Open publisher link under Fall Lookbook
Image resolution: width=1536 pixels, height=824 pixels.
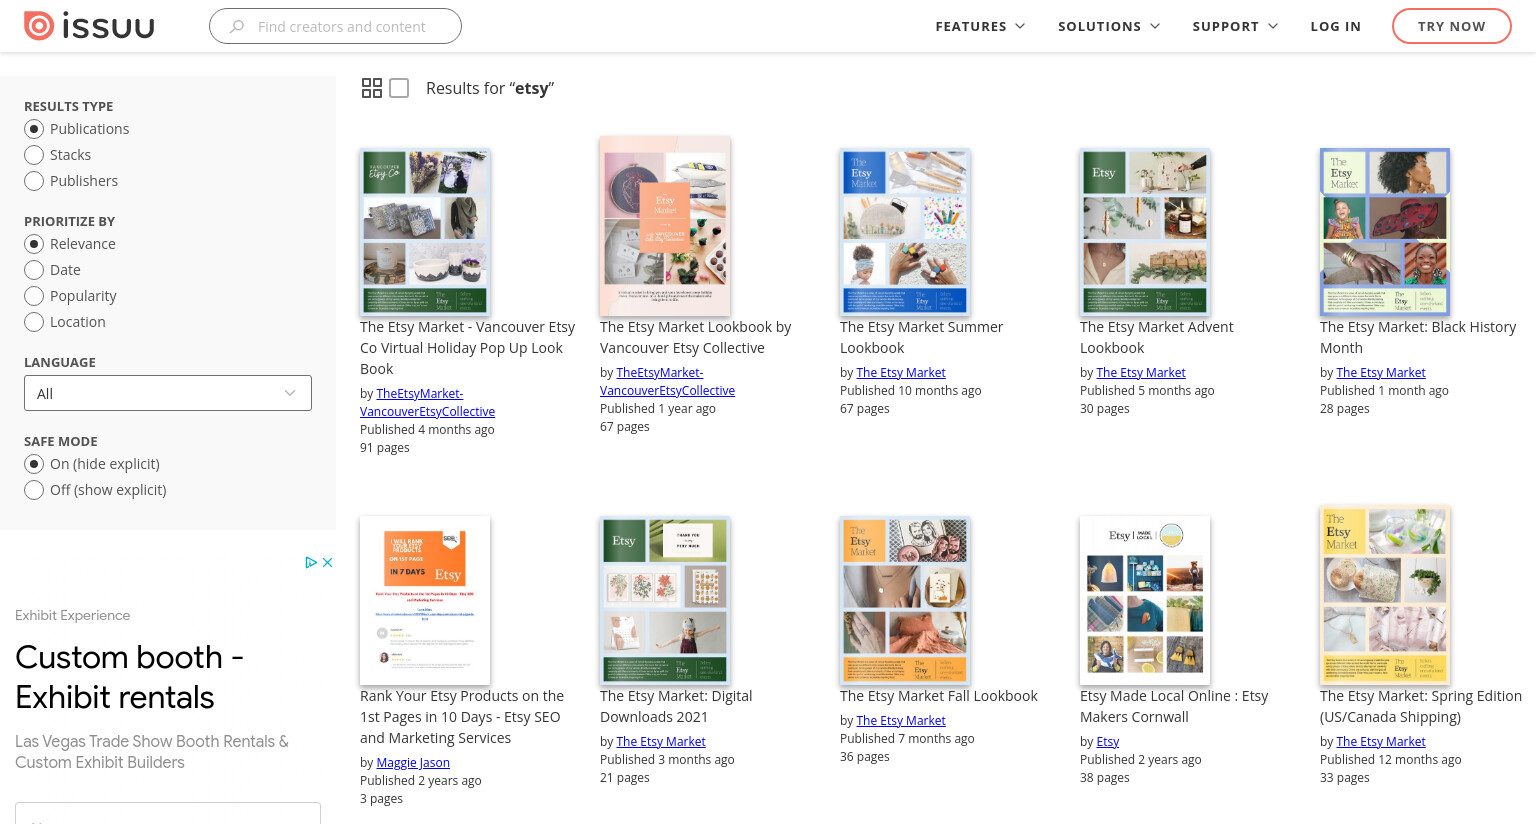coord(901,721)
